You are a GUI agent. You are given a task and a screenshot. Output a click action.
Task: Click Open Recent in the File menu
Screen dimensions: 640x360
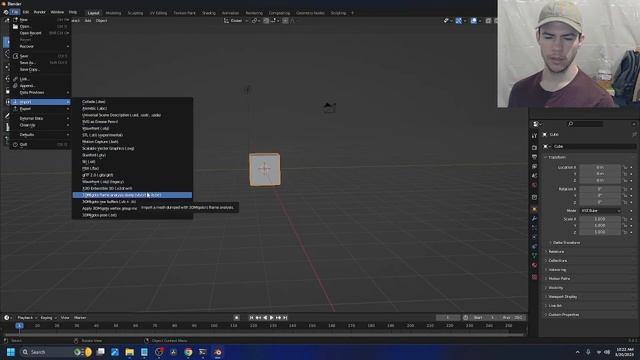(x=40, y=33)
